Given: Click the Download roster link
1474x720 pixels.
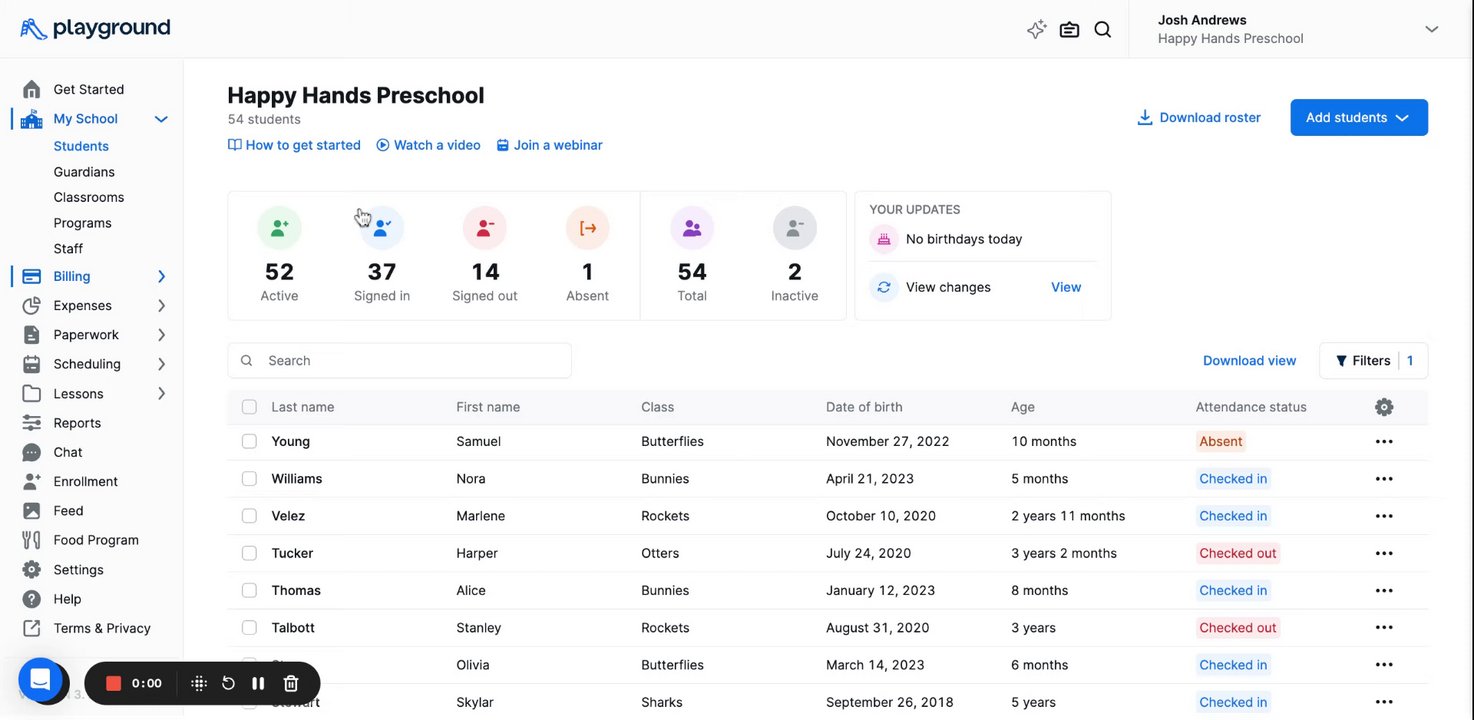Looking at the screenshot, I should coord(1199,118).
